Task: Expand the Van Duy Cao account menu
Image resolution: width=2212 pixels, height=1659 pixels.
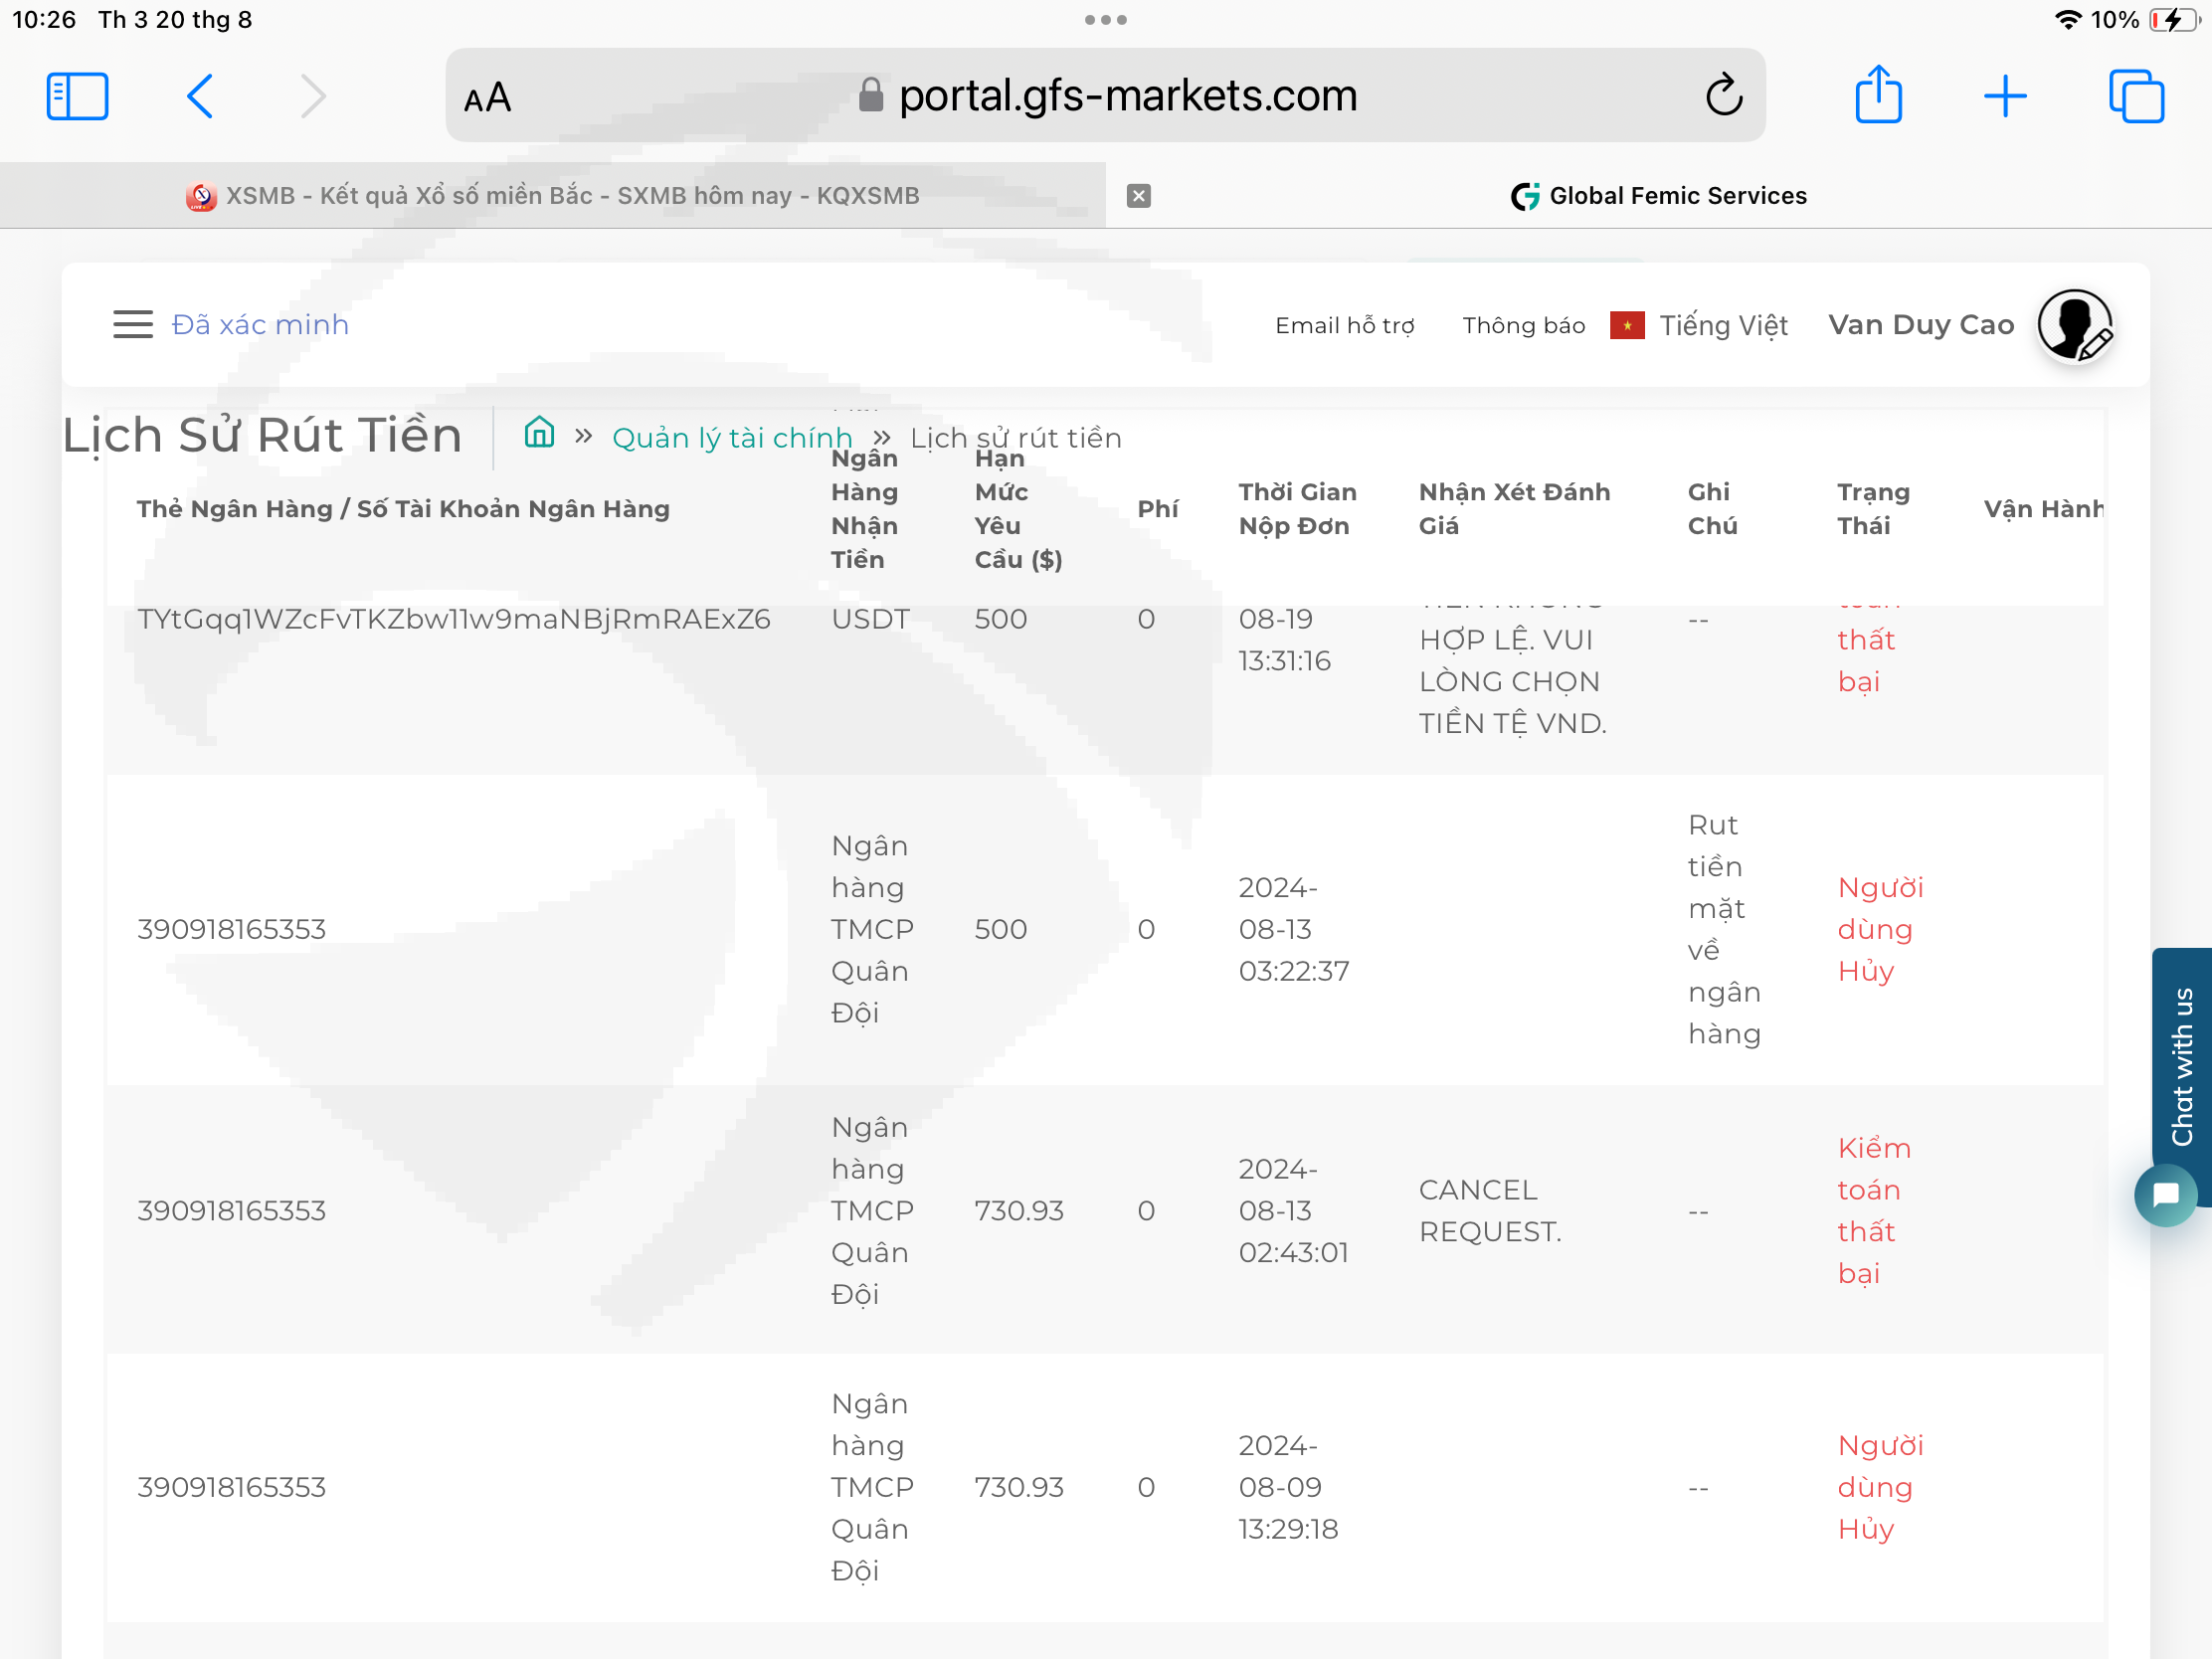Action: pyautogui.click(x=1920, y=325)
